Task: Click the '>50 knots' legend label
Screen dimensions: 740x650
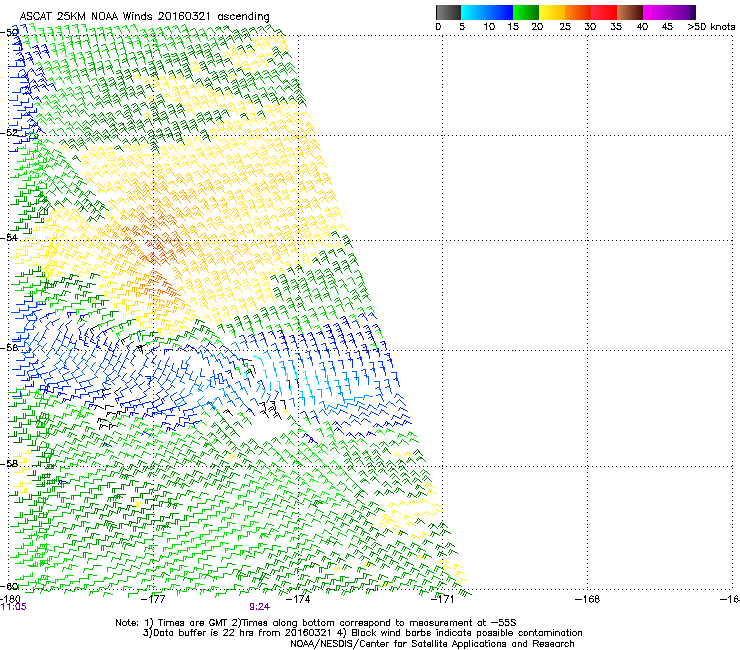Action: pyautogui.click(x=711, y=27)
